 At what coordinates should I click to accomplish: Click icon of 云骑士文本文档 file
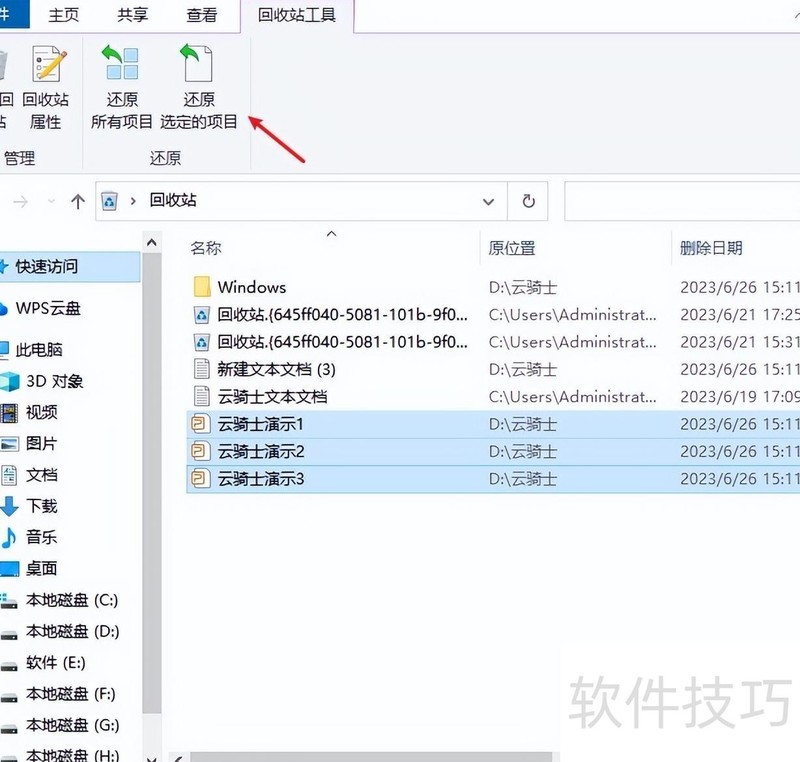pyautogui.click(x=202, y=396)
